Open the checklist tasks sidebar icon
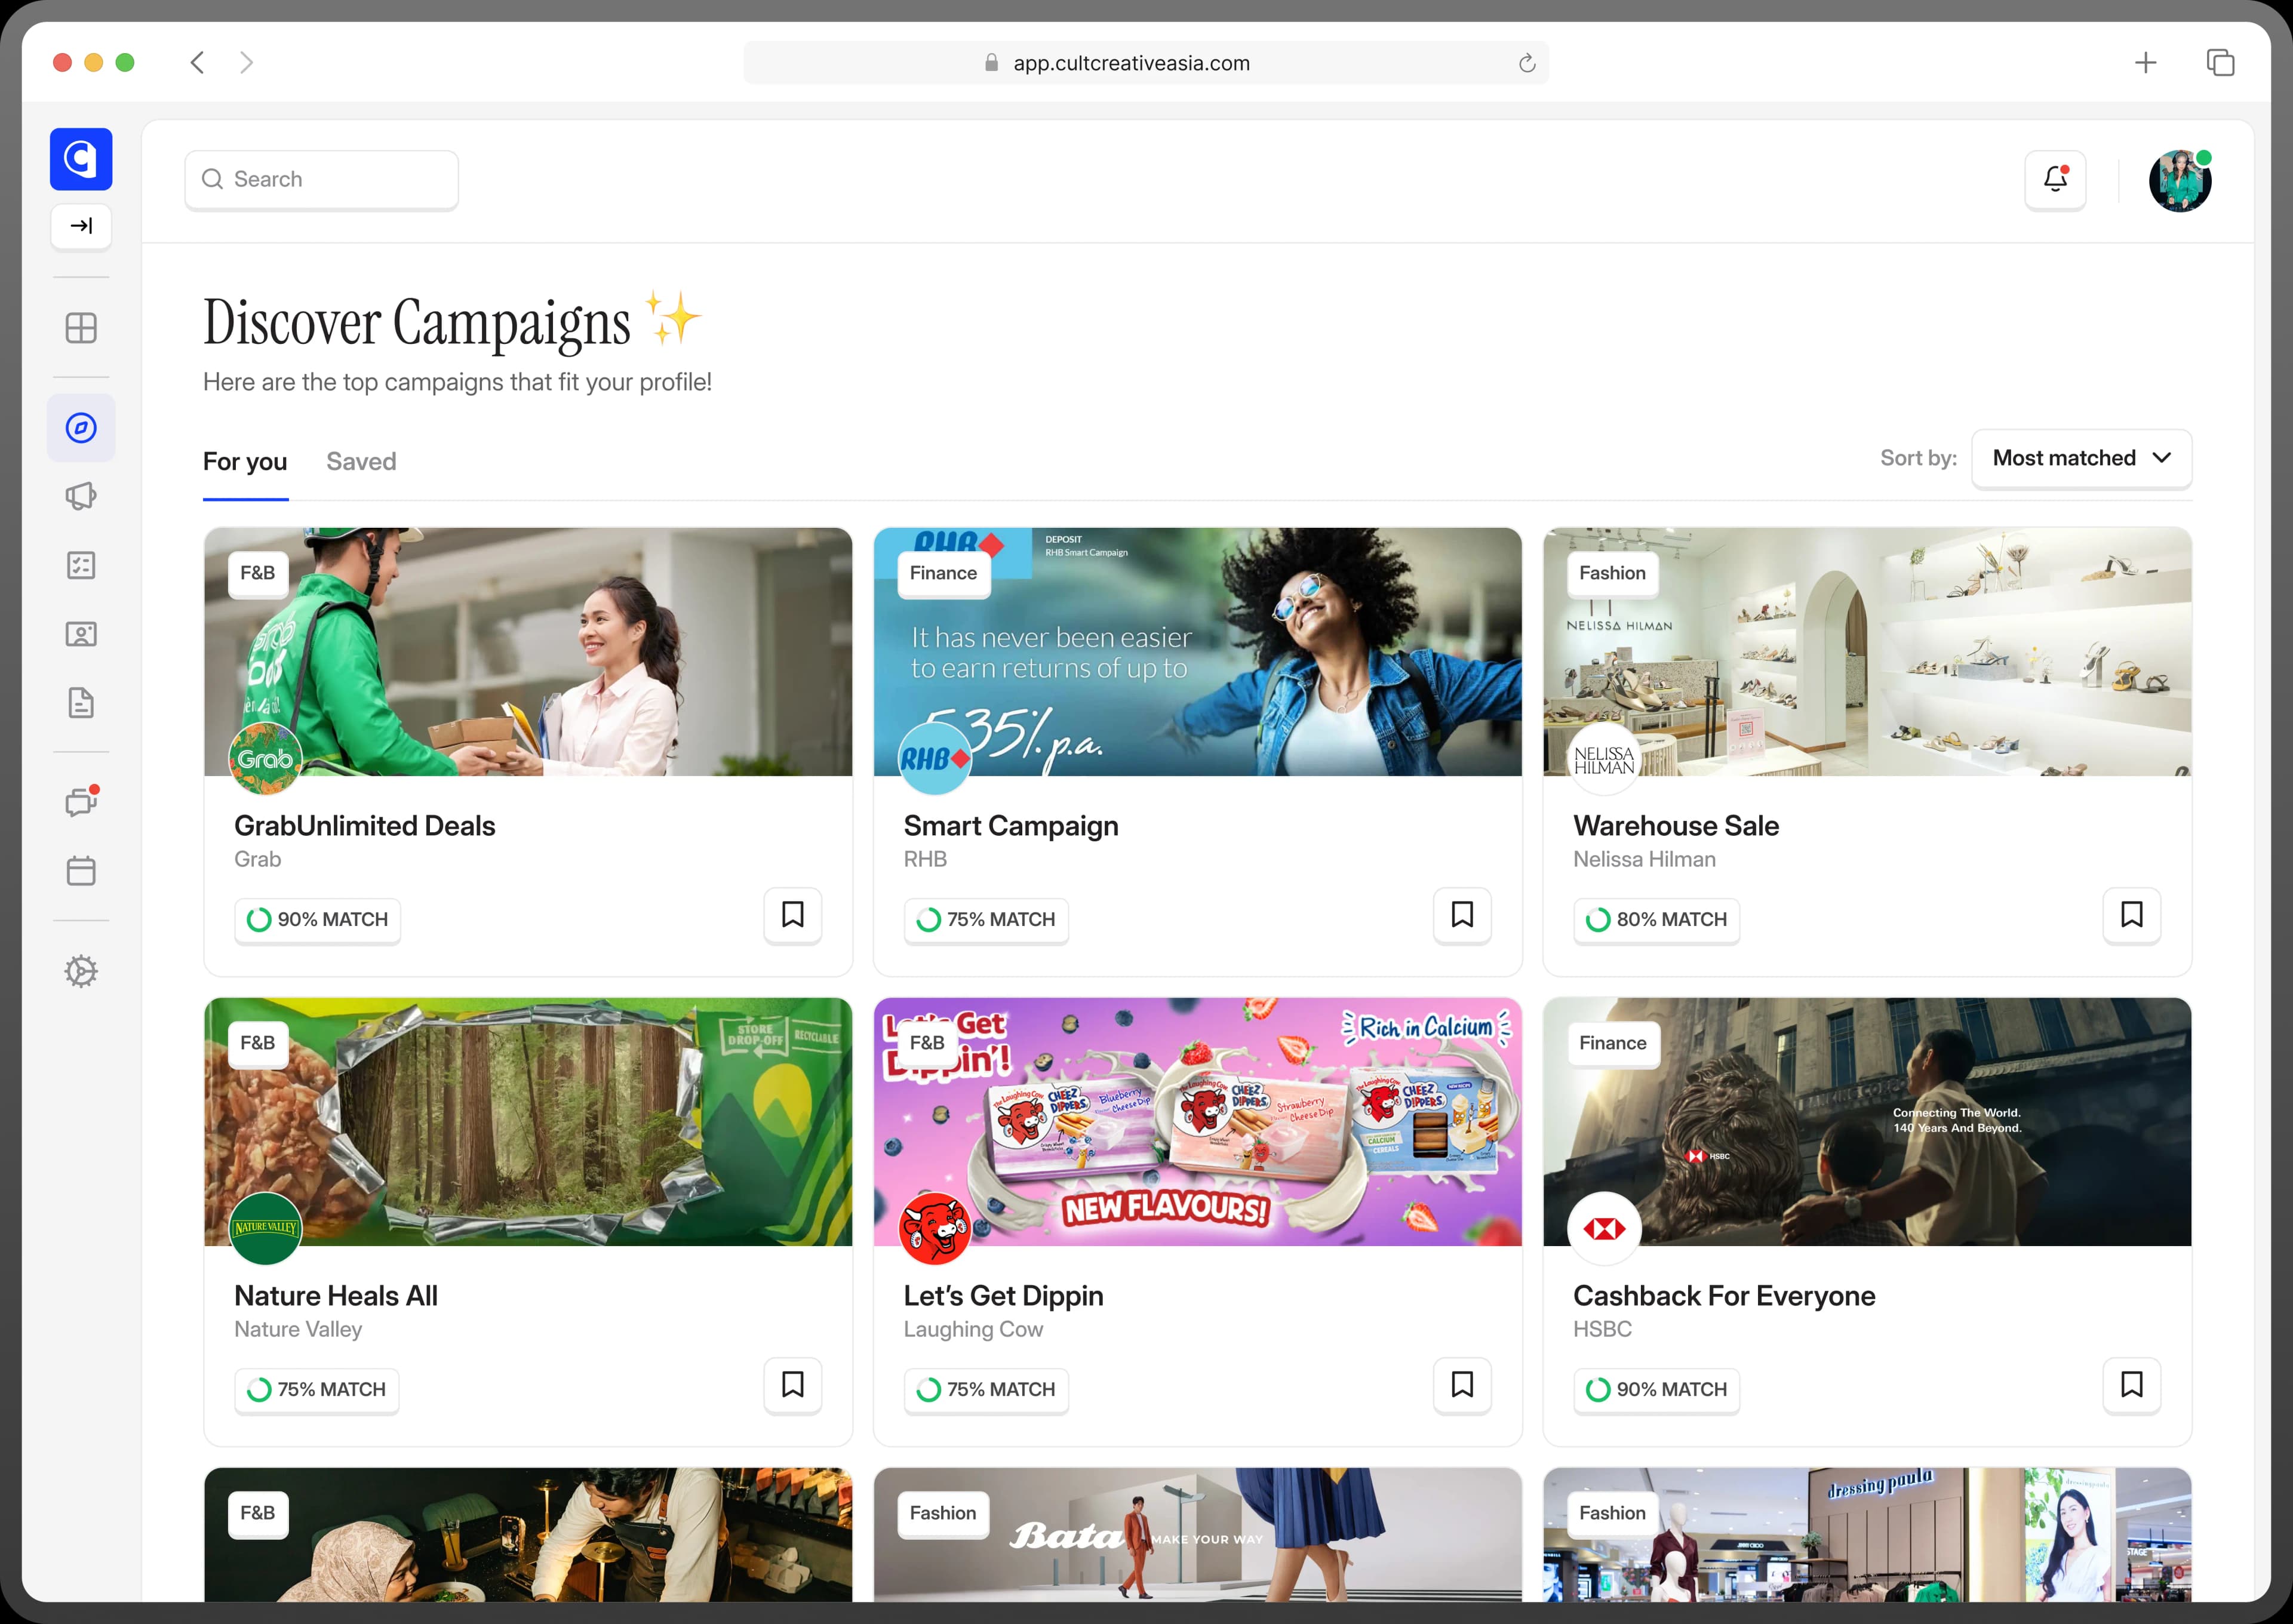Screen dimensions: 2293x1624 pyautogui.click(x=81, y=565)
